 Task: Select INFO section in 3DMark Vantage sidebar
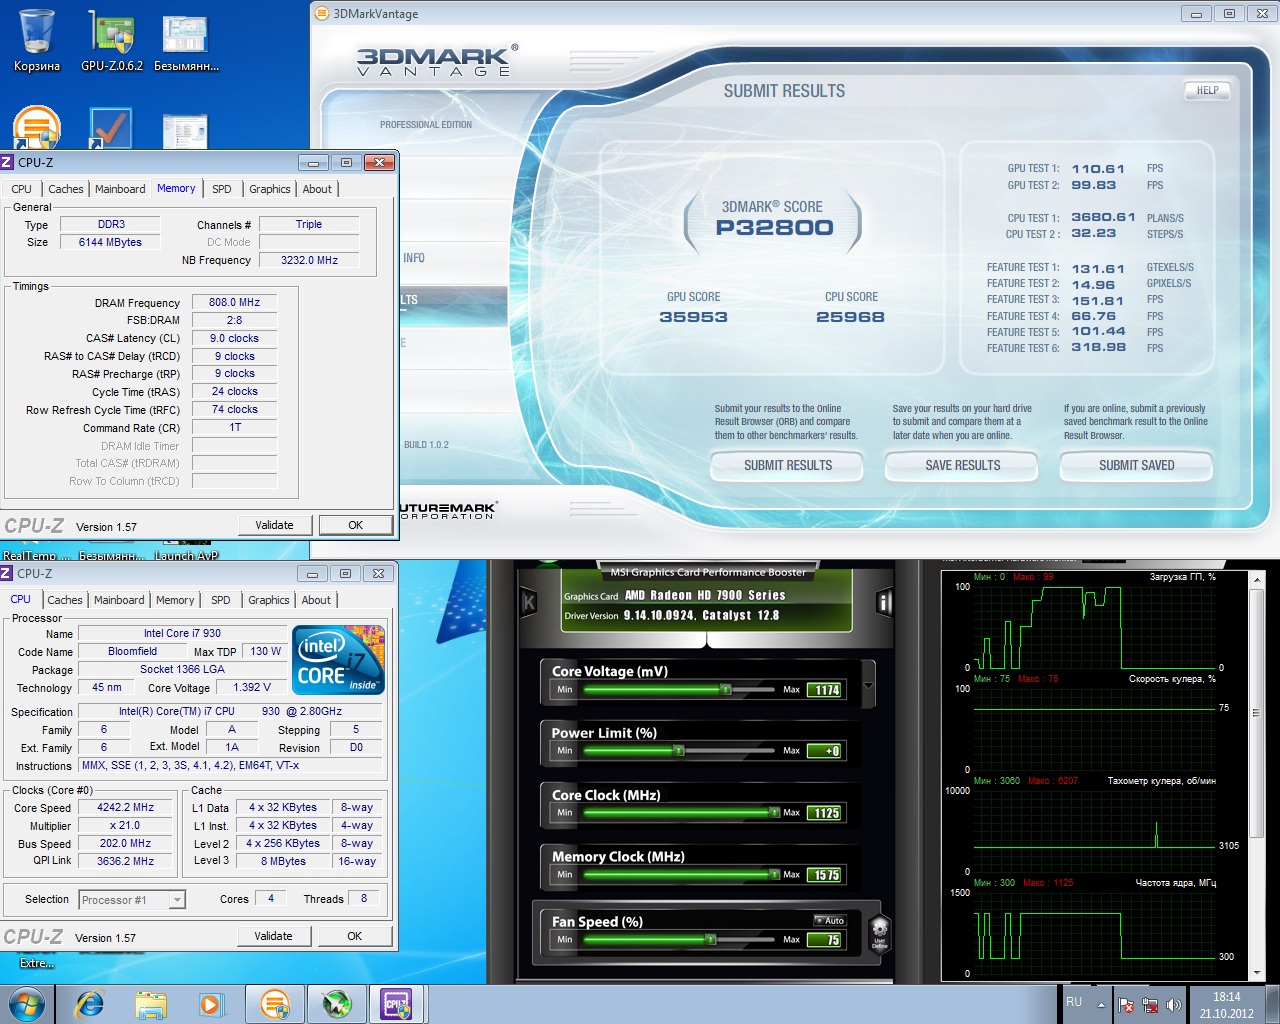[x=414, y=258]
